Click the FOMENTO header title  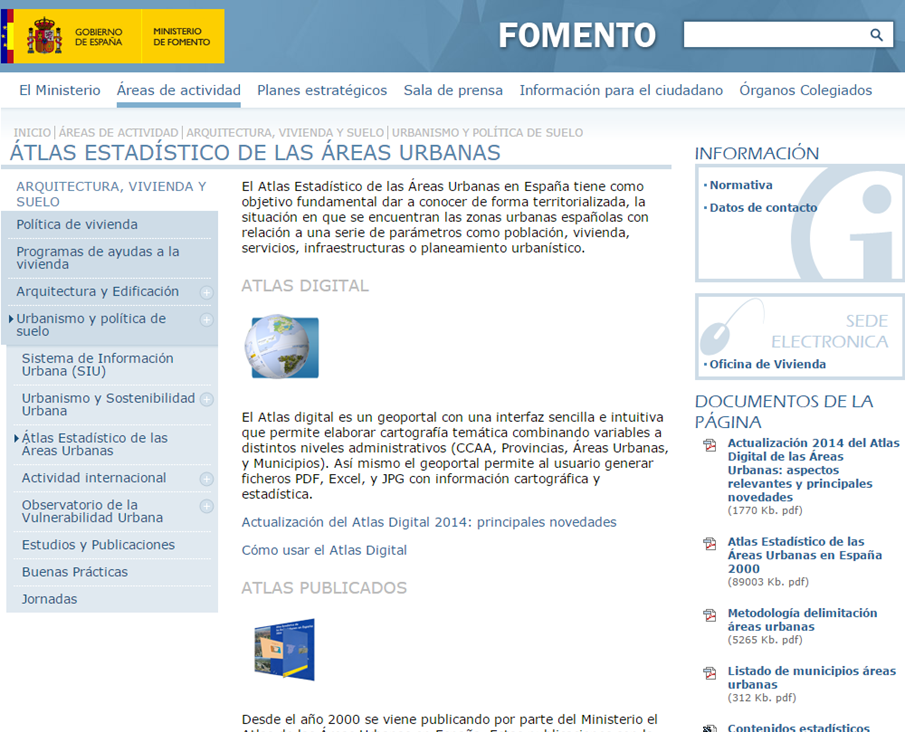click(x=577, y=35)
